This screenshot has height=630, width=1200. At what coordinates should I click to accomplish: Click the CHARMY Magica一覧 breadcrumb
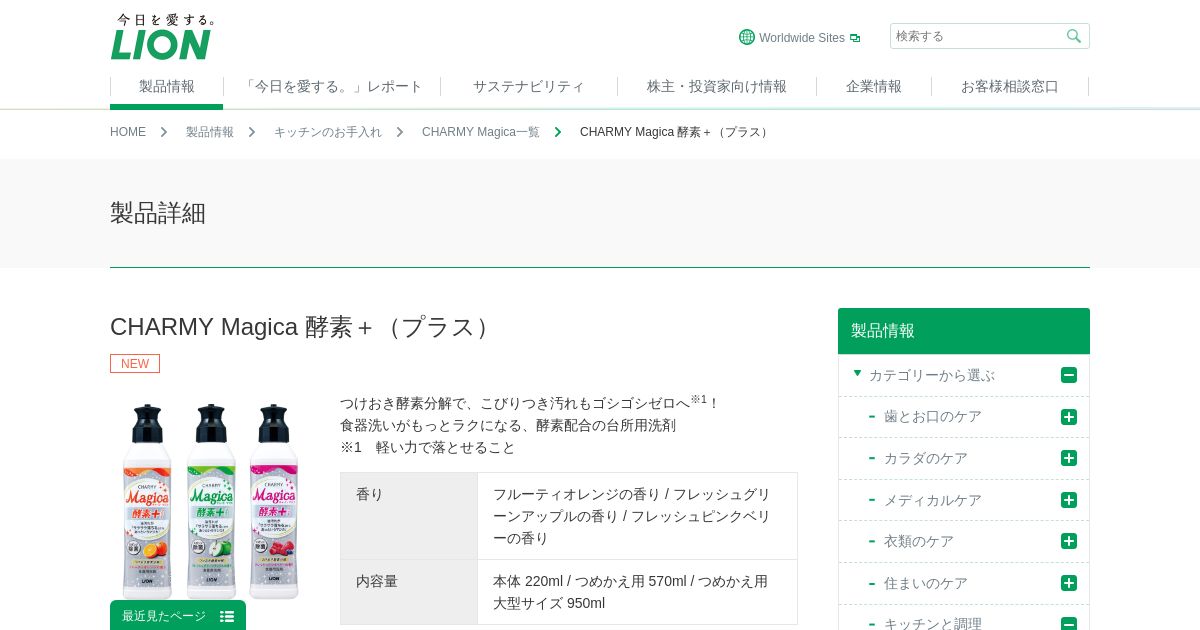click(480, 132)
